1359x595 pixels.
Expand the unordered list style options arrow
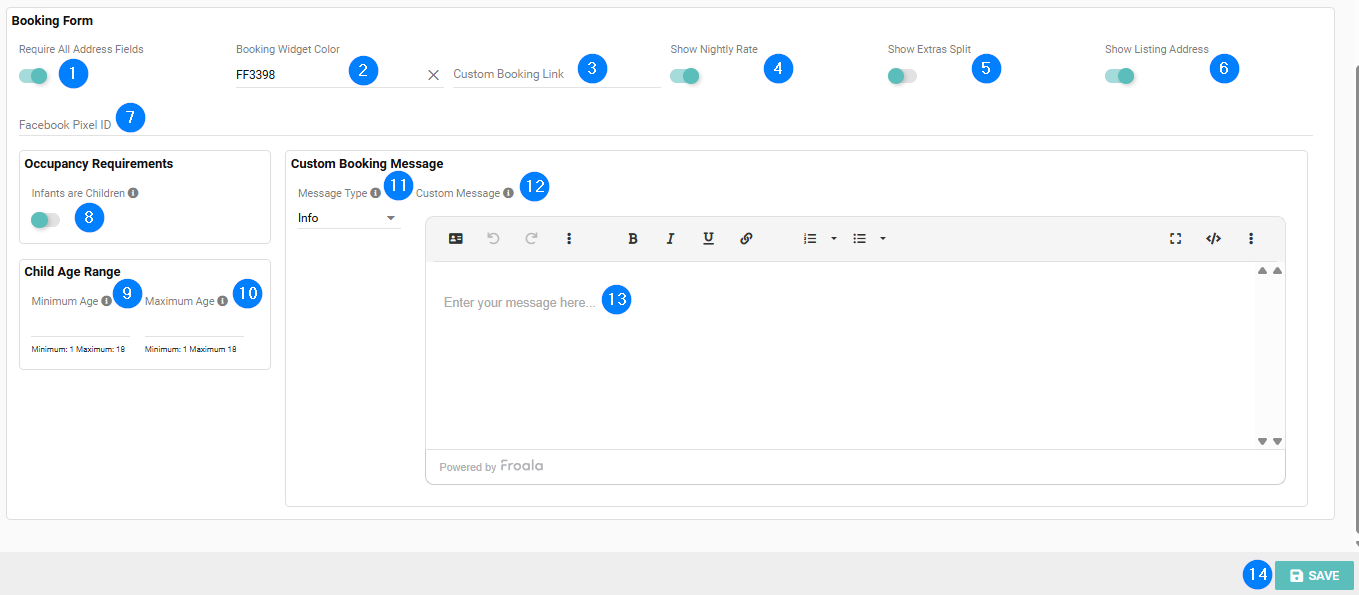[x=883, y=239]
